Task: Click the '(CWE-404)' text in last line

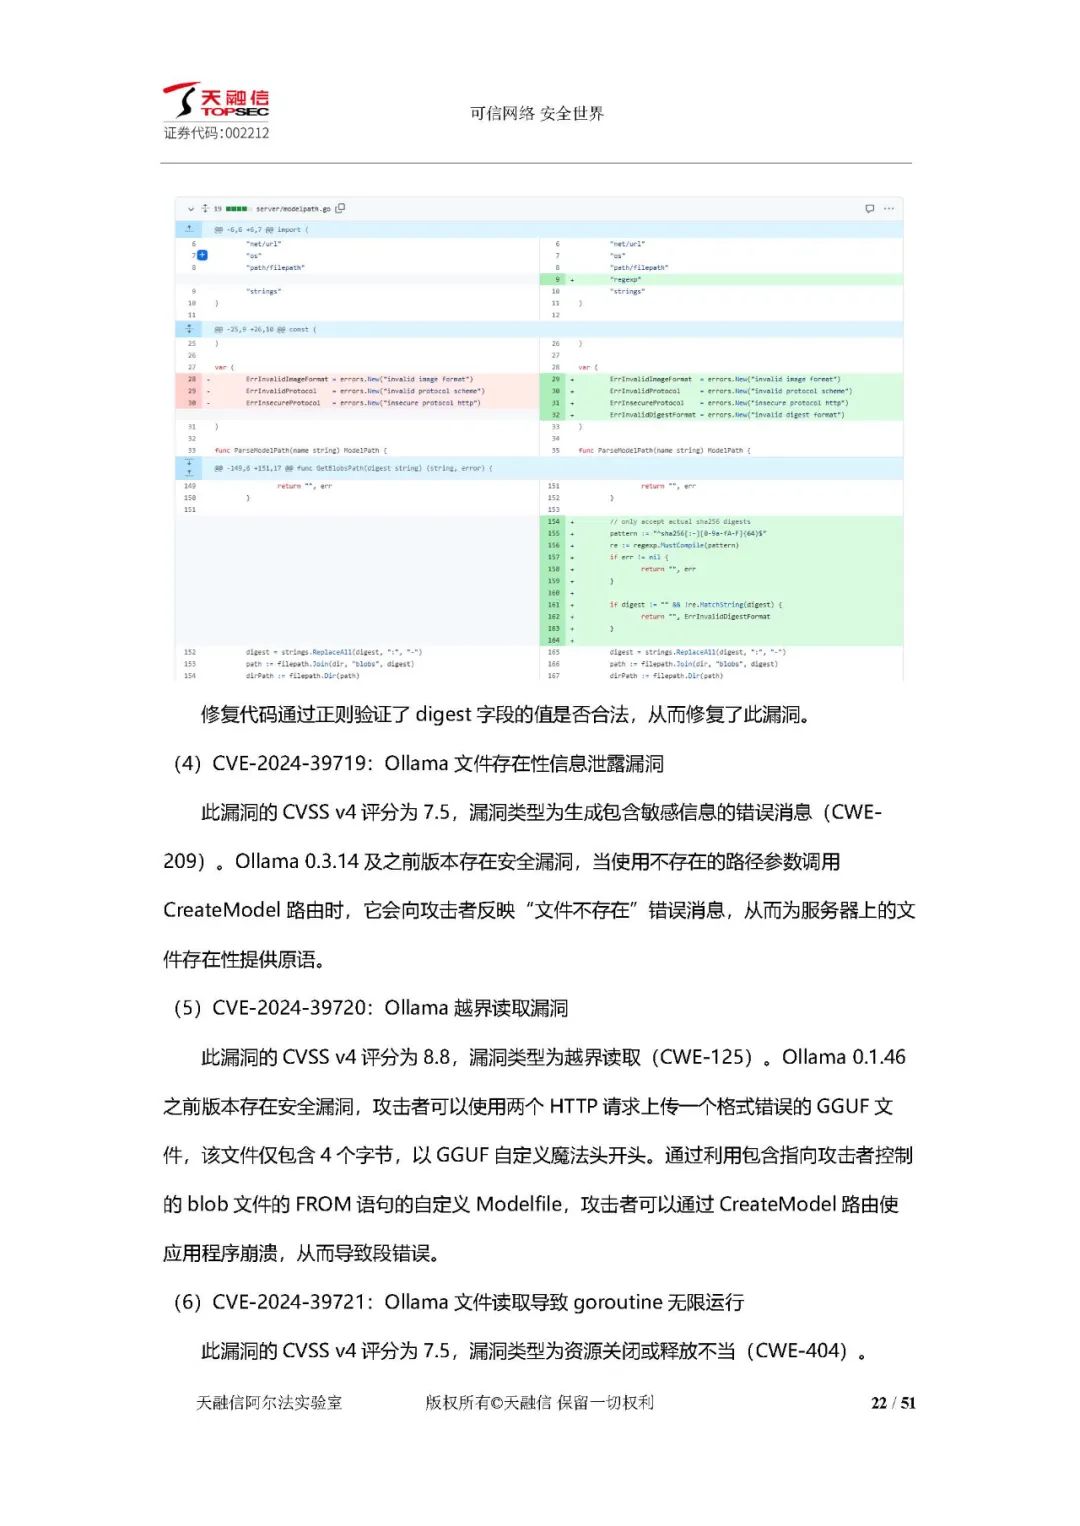Action: coord(801,1351)
